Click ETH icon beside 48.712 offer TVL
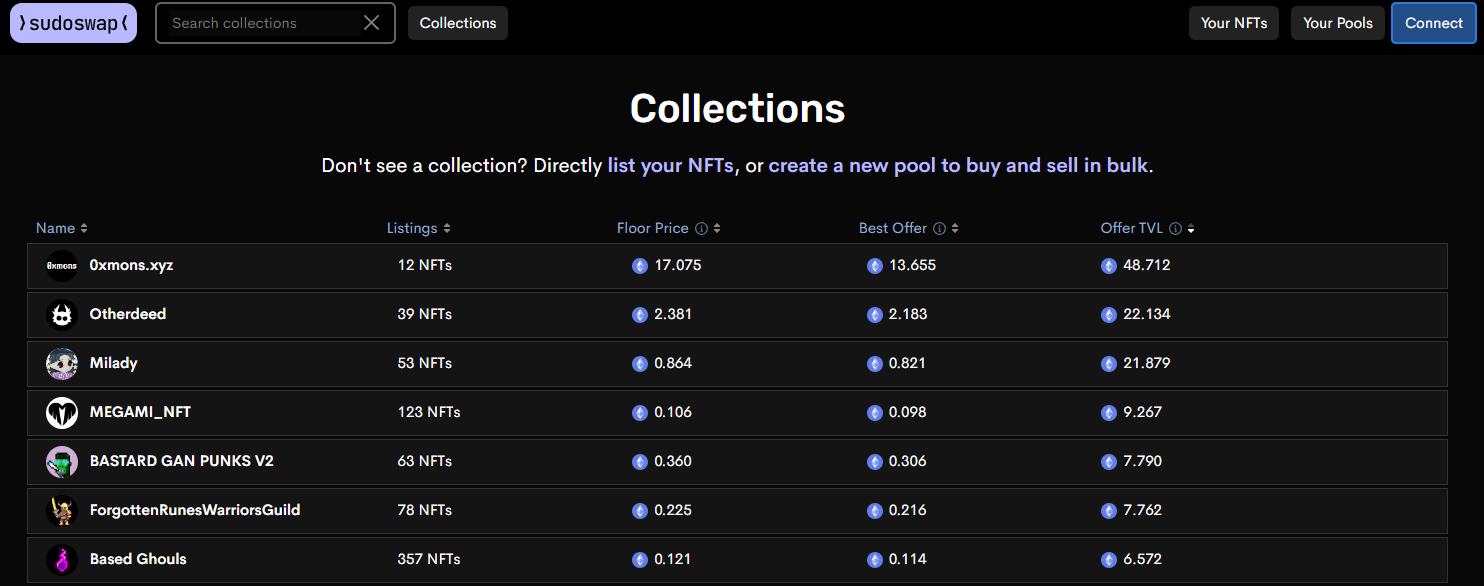This screenshot has width=1484, height=586. coord(1109,266)
